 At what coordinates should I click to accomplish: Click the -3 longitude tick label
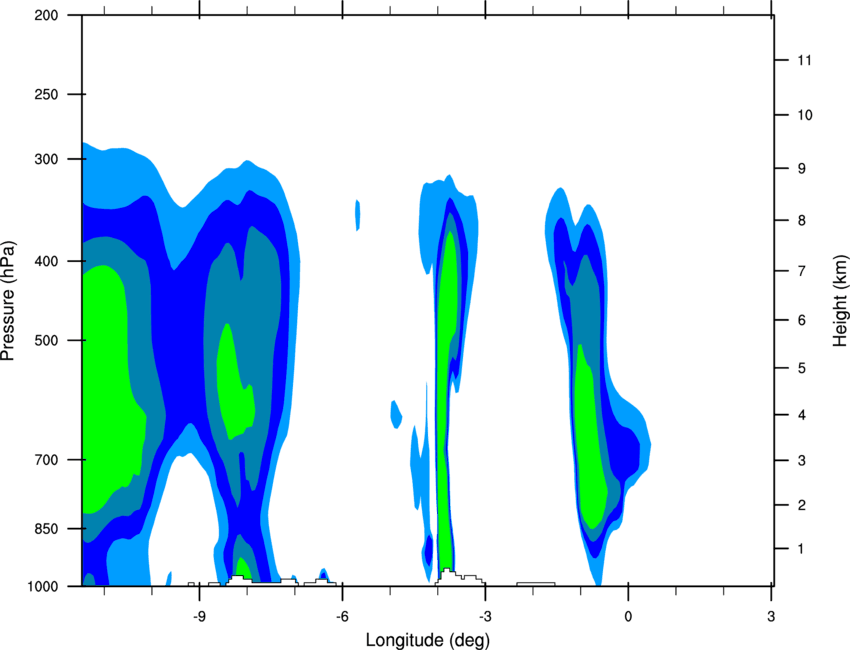[x=485, y=617]
